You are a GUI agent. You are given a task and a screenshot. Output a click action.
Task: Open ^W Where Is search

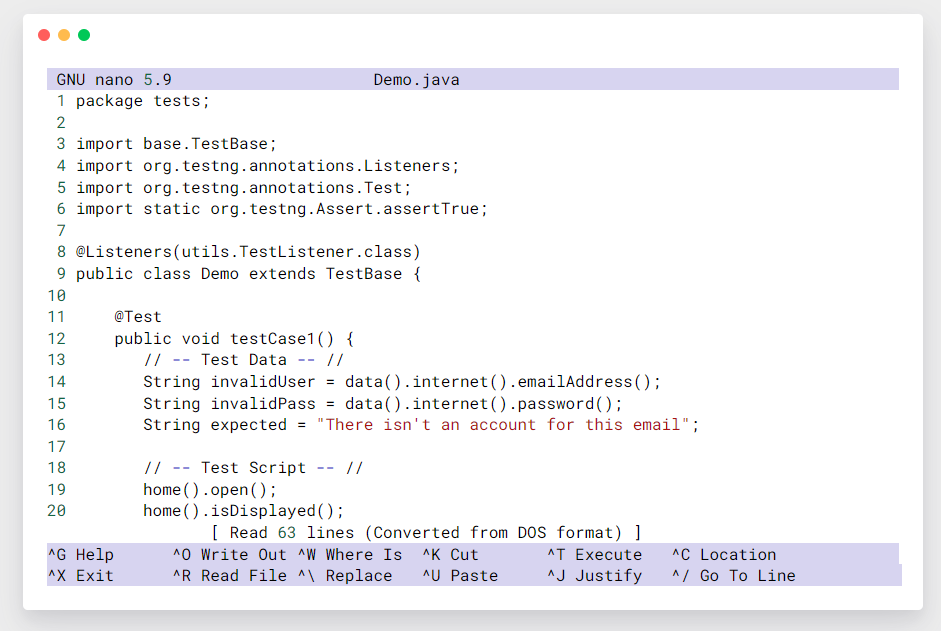[x=349, y=554]
